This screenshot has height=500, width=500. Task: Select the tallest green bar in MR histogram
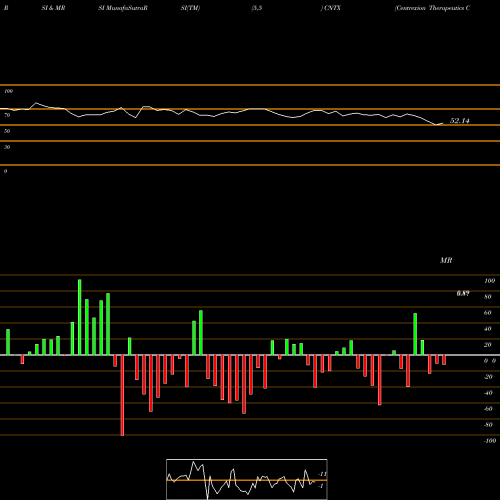79,317
